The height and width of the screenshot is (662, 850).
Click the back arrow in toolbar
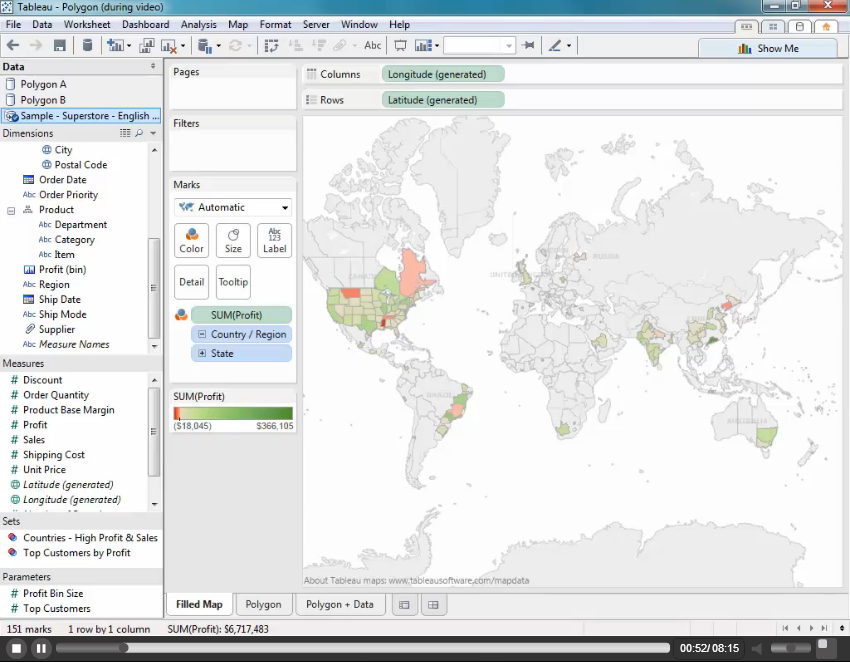click(13, 45)
